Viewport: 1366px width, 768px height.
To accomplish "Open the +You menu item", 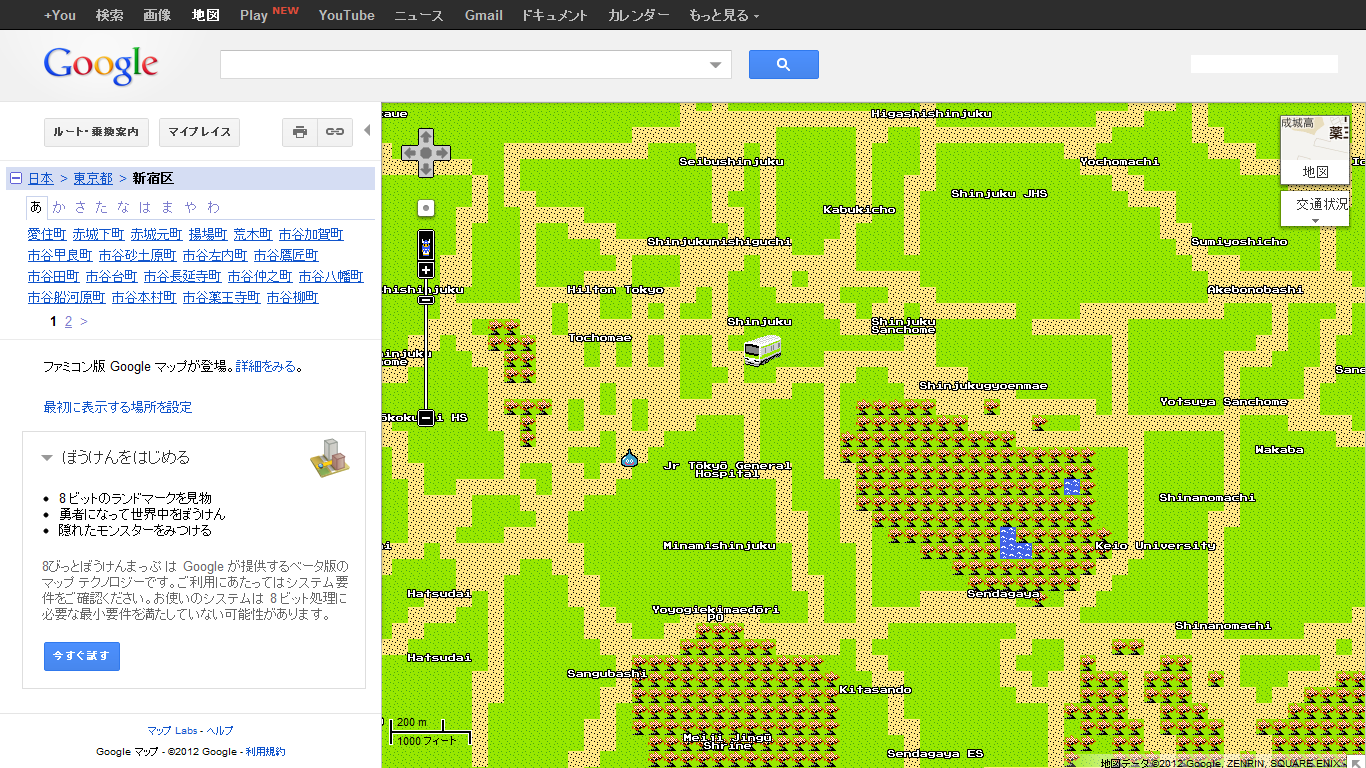I will (x=60, y=15).
